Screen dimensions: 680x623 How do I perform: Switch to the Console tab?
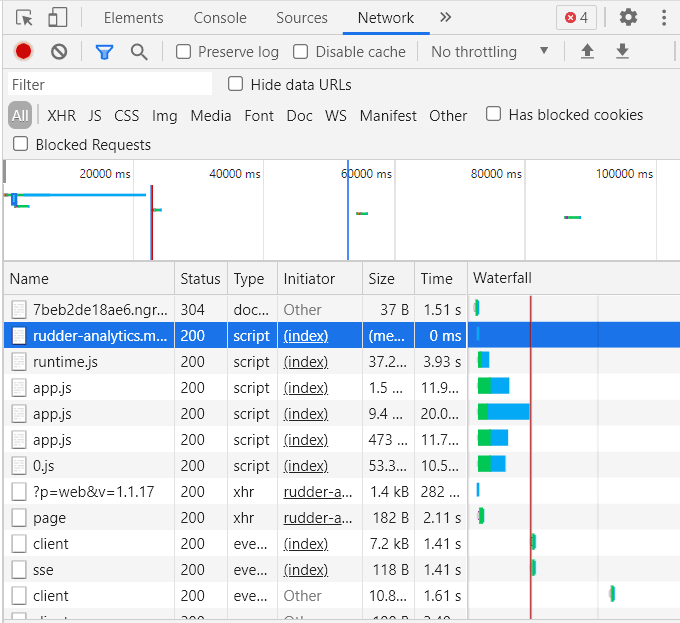coord(220,17)
